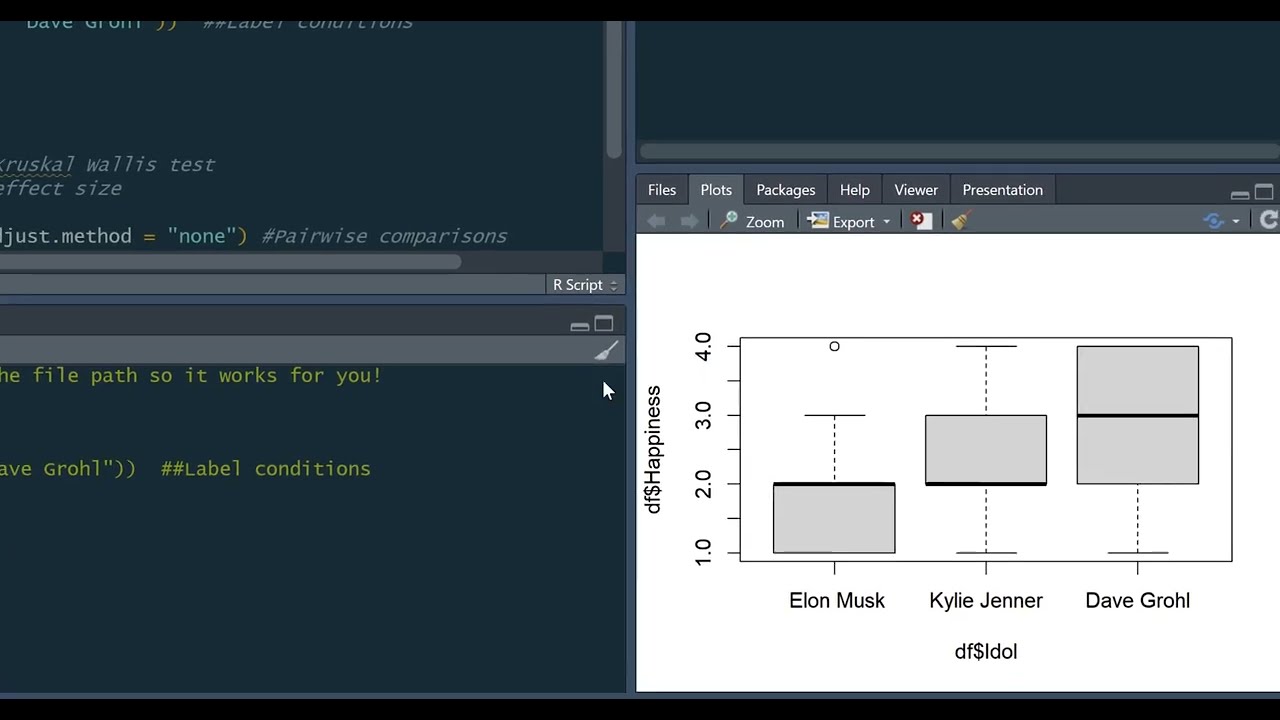Screen dimensions: 1280x720
Task: Click the upper-right pane horizontal scrollbar
Action: click(x=959, y=152)
